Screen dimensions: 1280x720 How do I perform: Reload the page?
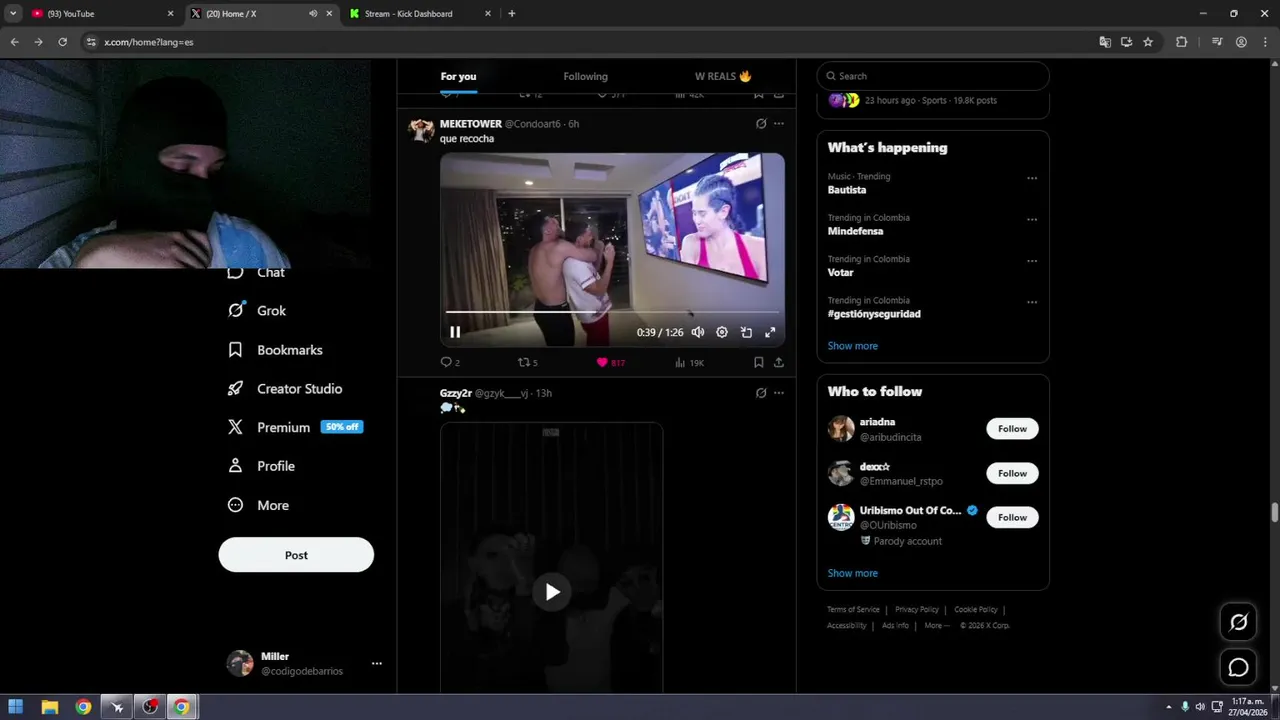click(x=62, y=42)
